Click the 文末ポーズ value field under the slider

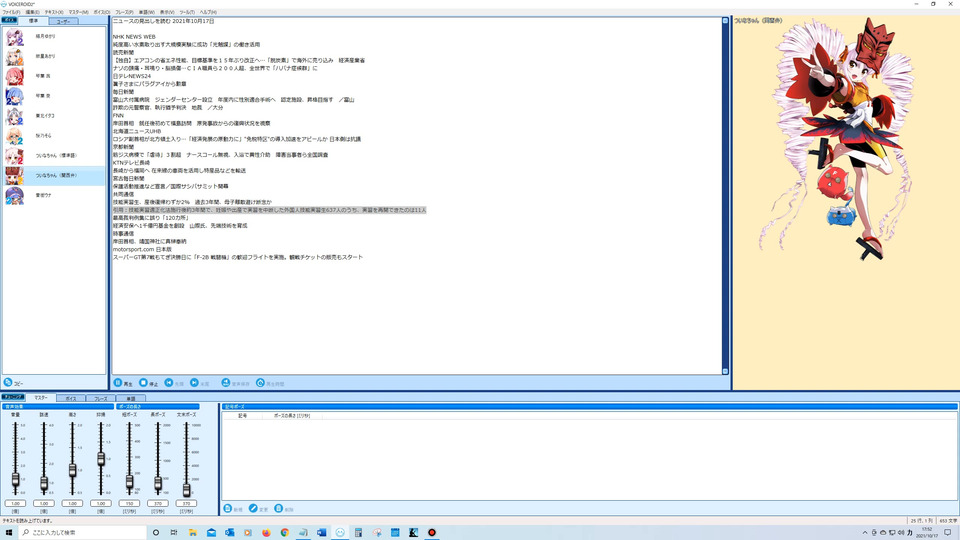tap(186, 503)
